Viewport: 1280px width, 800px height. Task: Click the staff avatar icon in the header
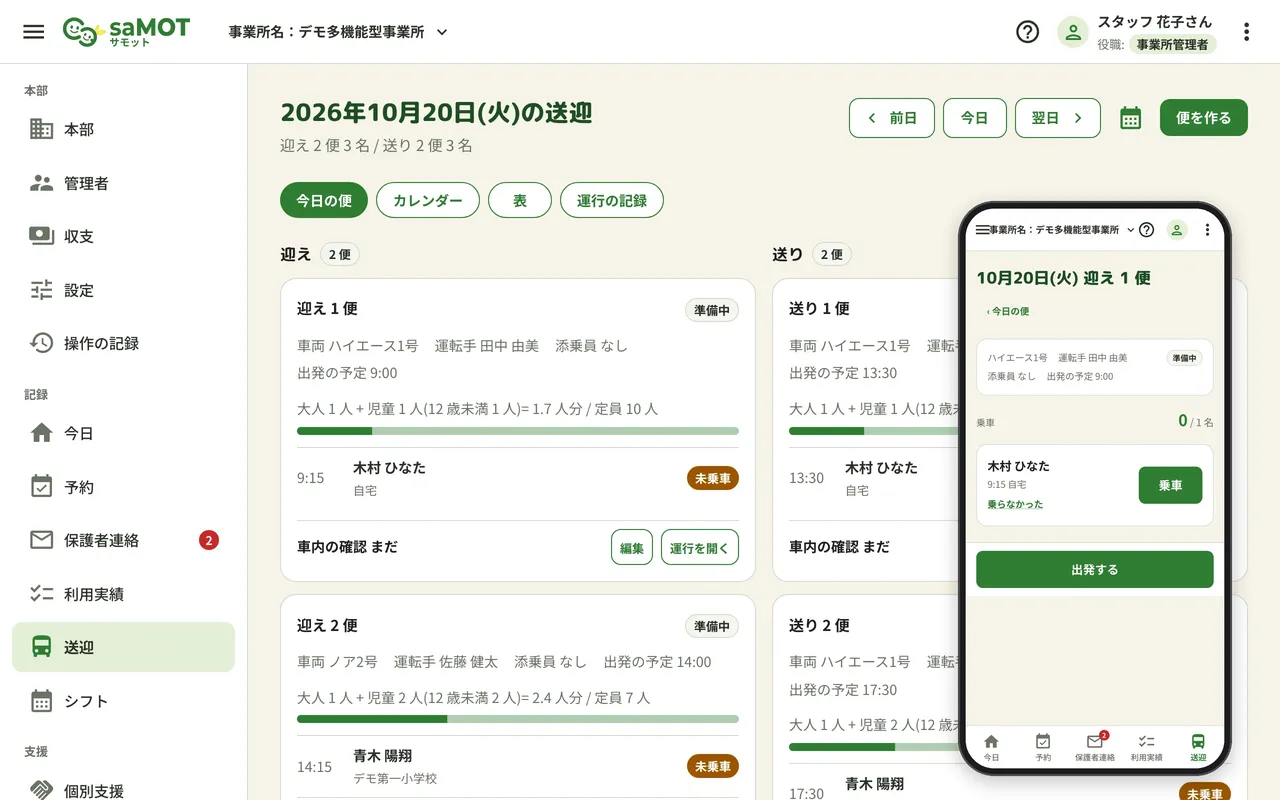point(1073,32)
